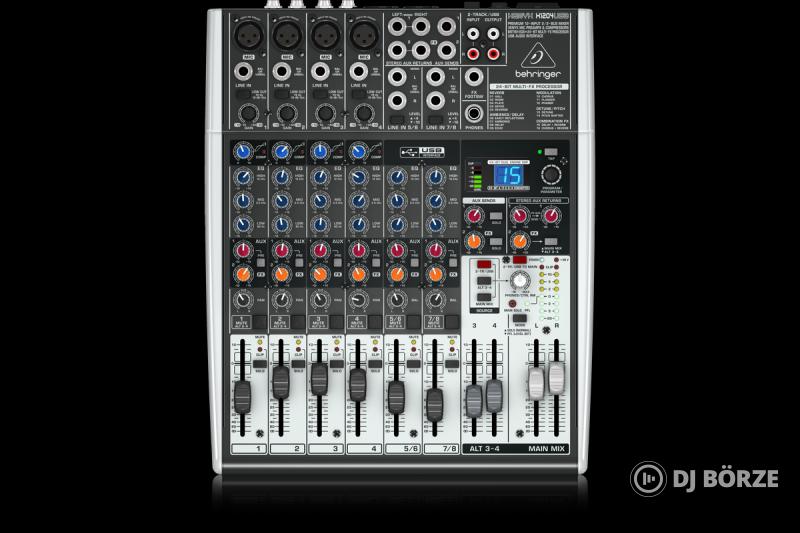
Task: Select channel 3 XLR mic input jack
Action: click(326, 36)
